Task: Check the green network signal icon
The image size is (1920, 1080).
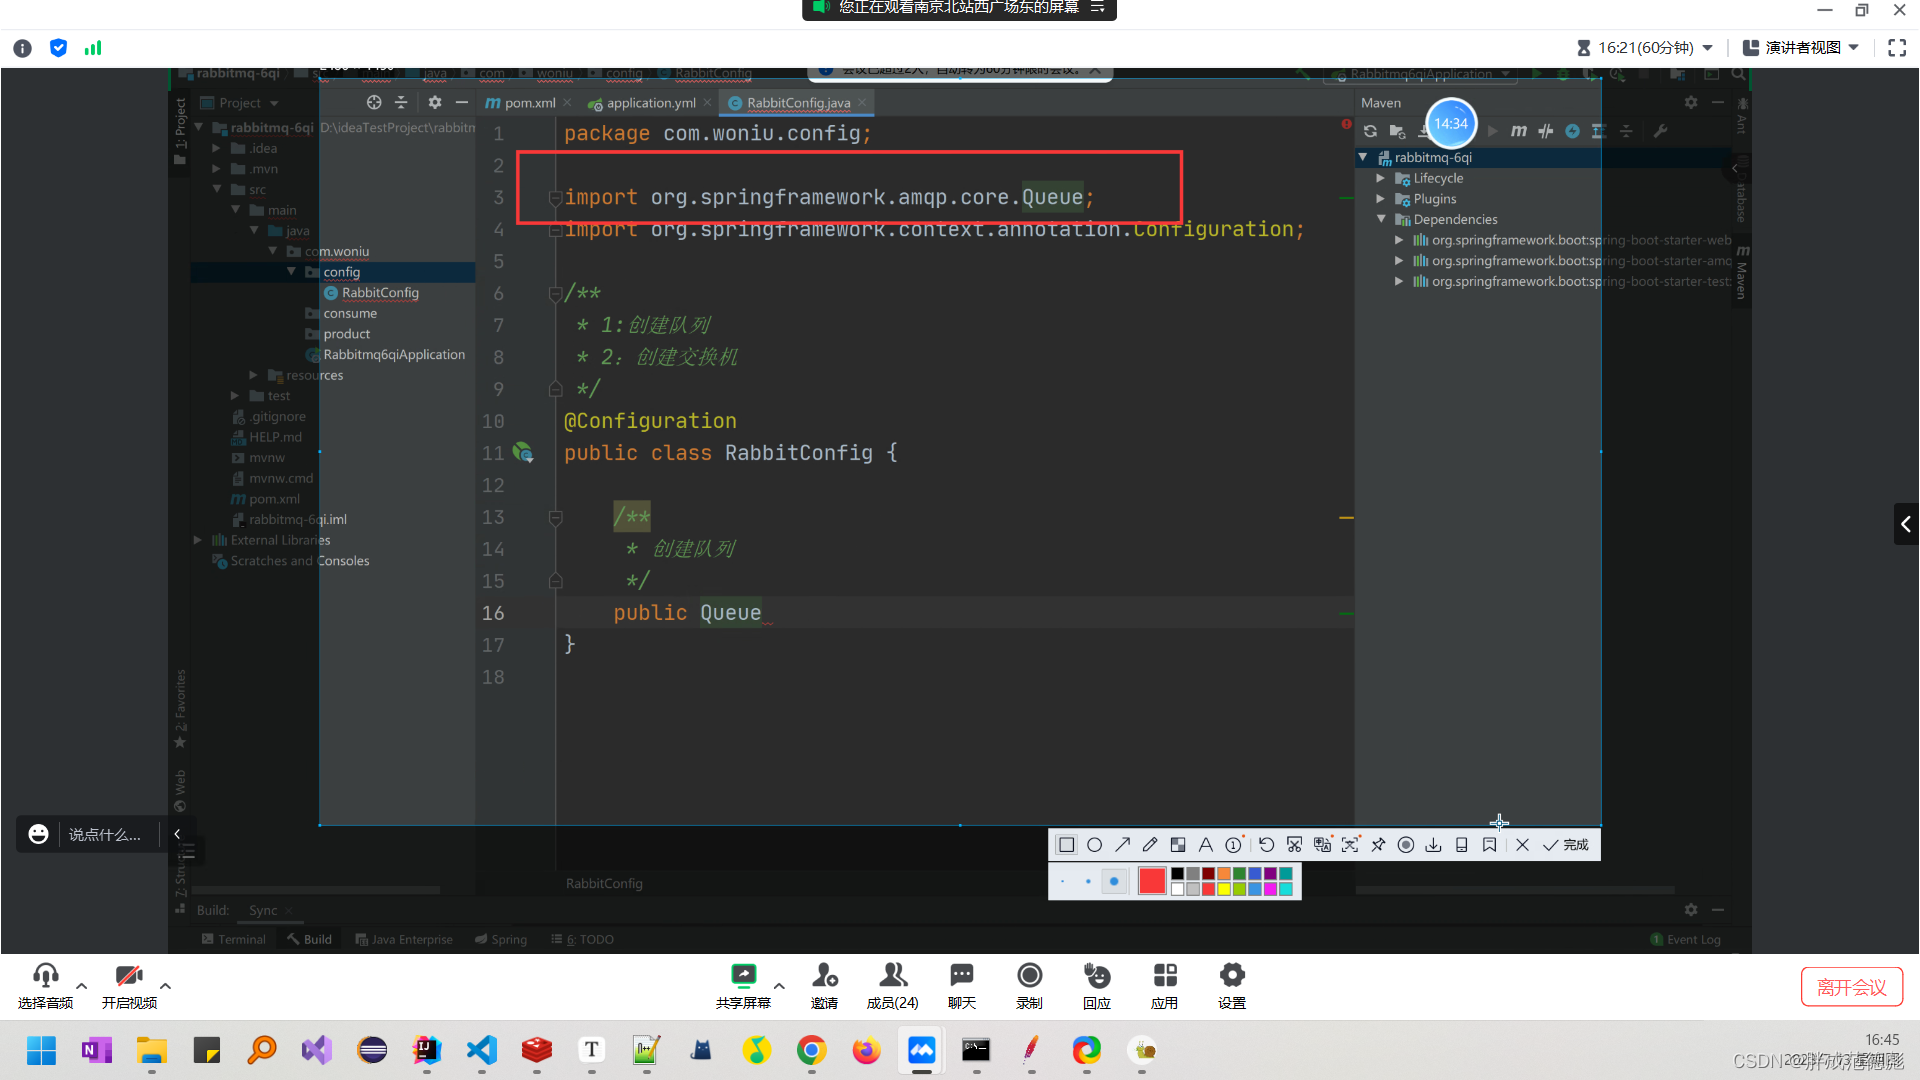Action: tap(93, 48)
